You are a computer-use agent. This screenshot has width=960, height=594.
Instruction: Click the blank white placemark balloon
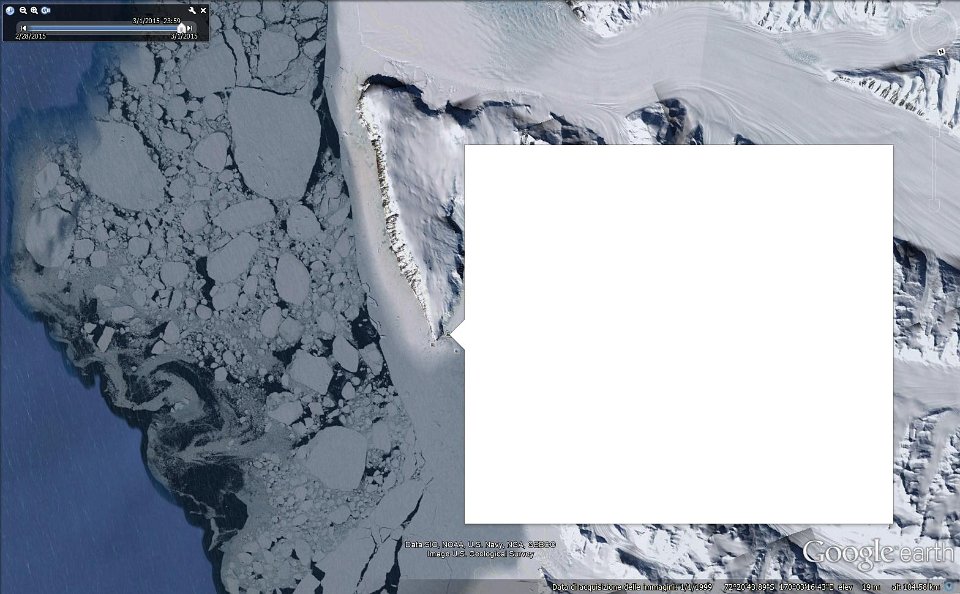coord(678,334)
